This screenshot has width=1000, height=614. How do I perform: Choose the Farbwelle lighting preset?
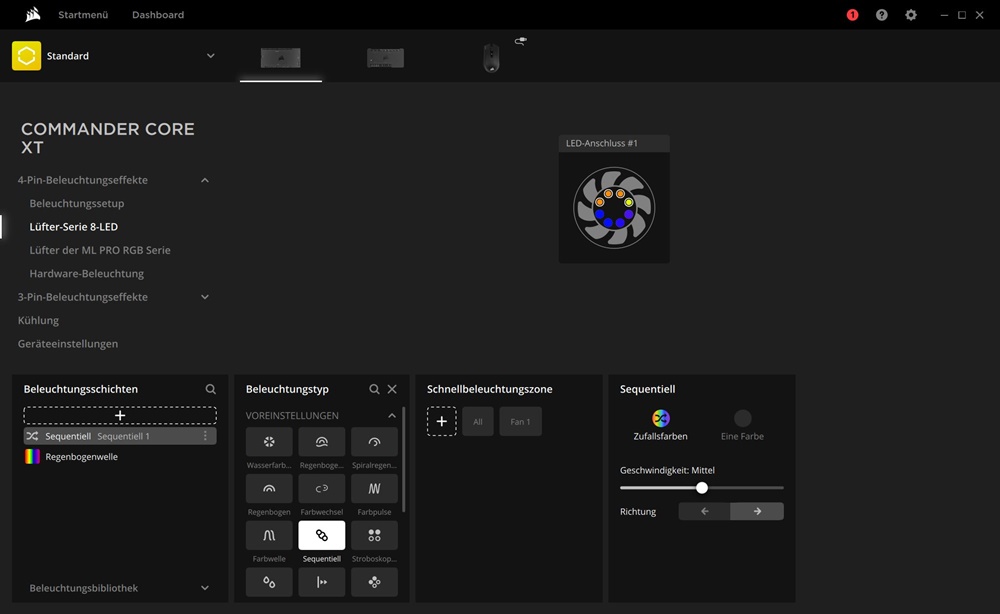[269, 536]
